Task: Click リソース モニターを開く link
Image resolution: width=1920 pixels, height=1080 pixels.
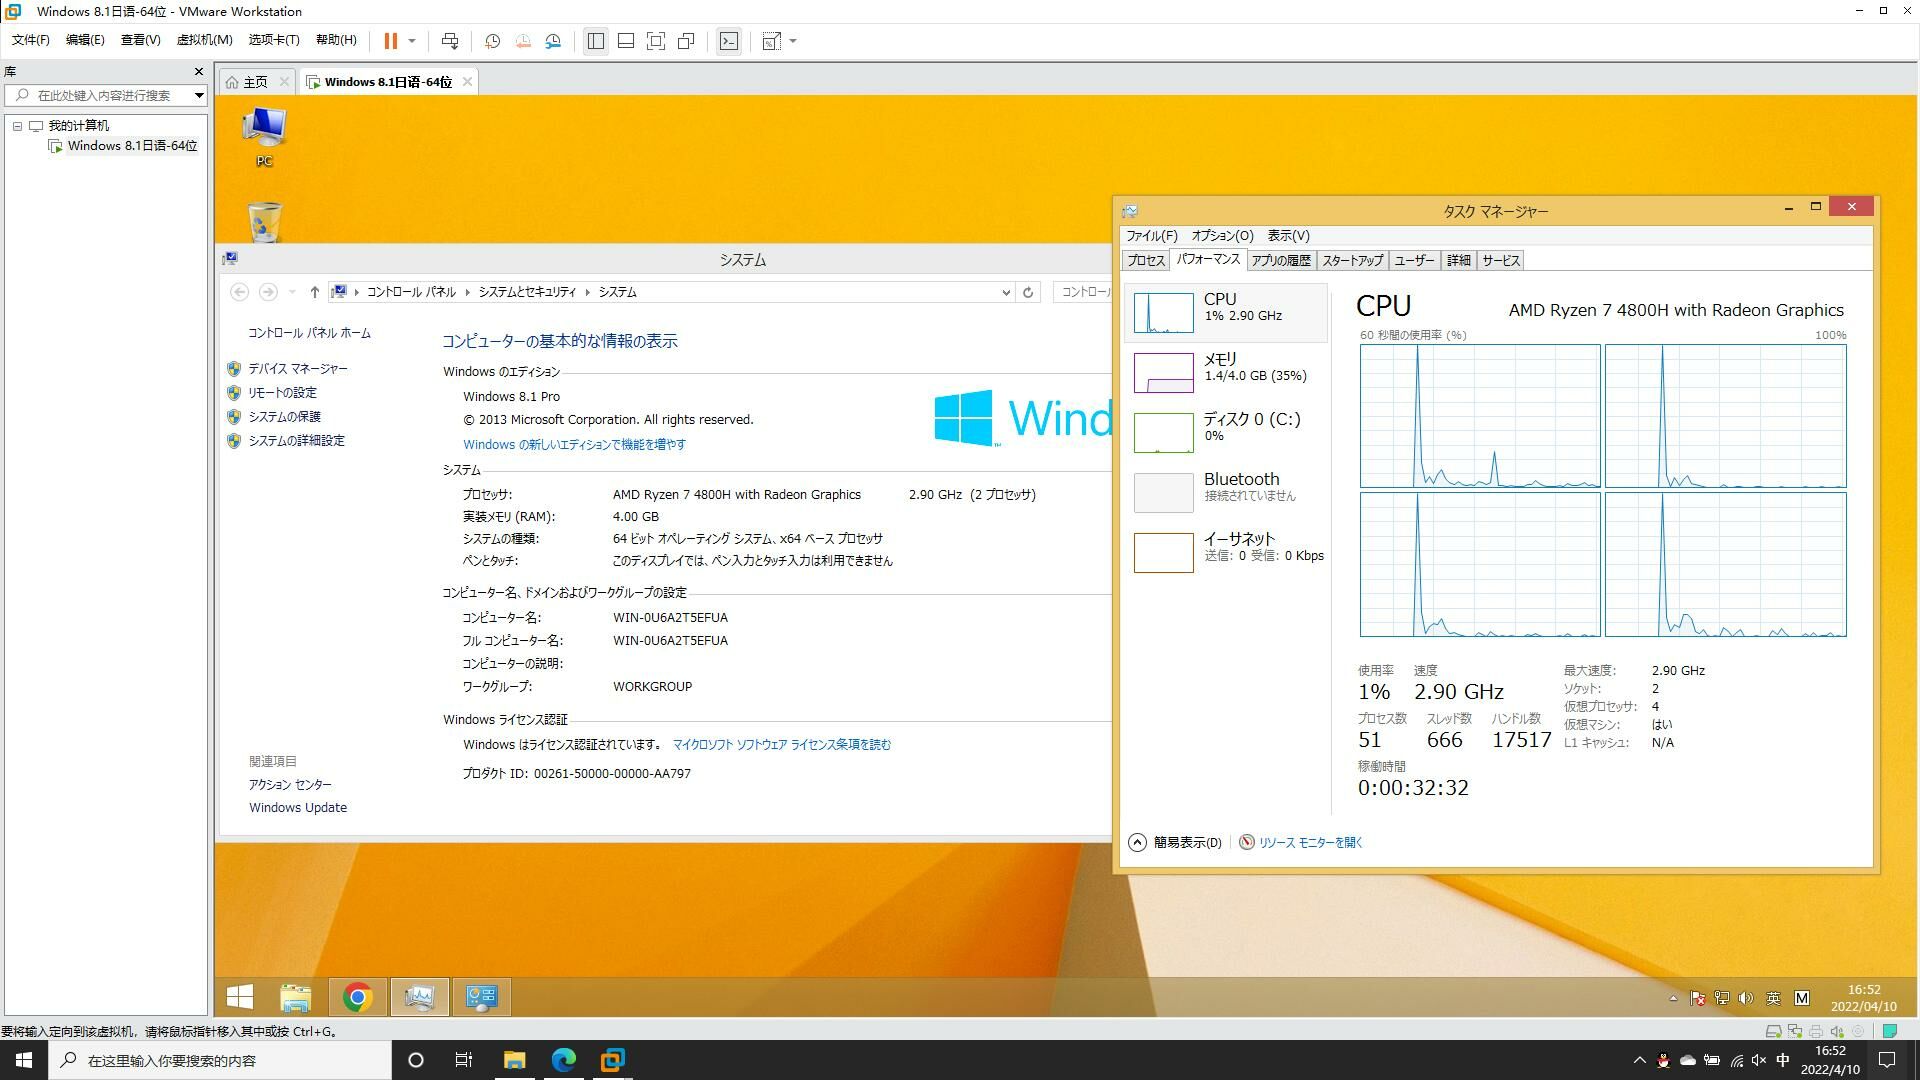Action: [1310, 843]
